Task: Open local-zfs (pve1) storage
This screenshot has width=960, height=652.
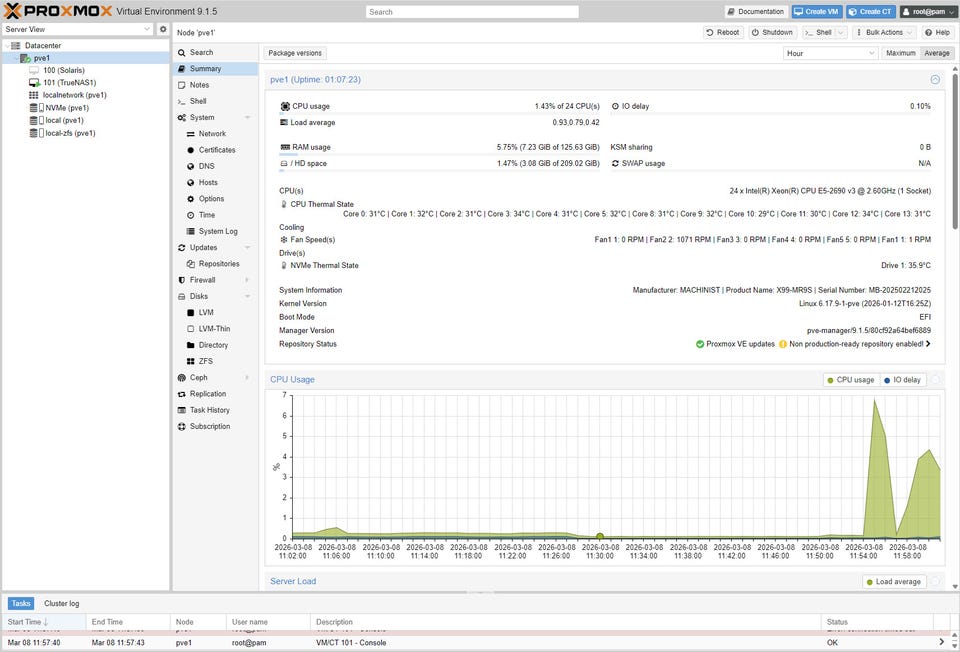Action: coord(70,133)
